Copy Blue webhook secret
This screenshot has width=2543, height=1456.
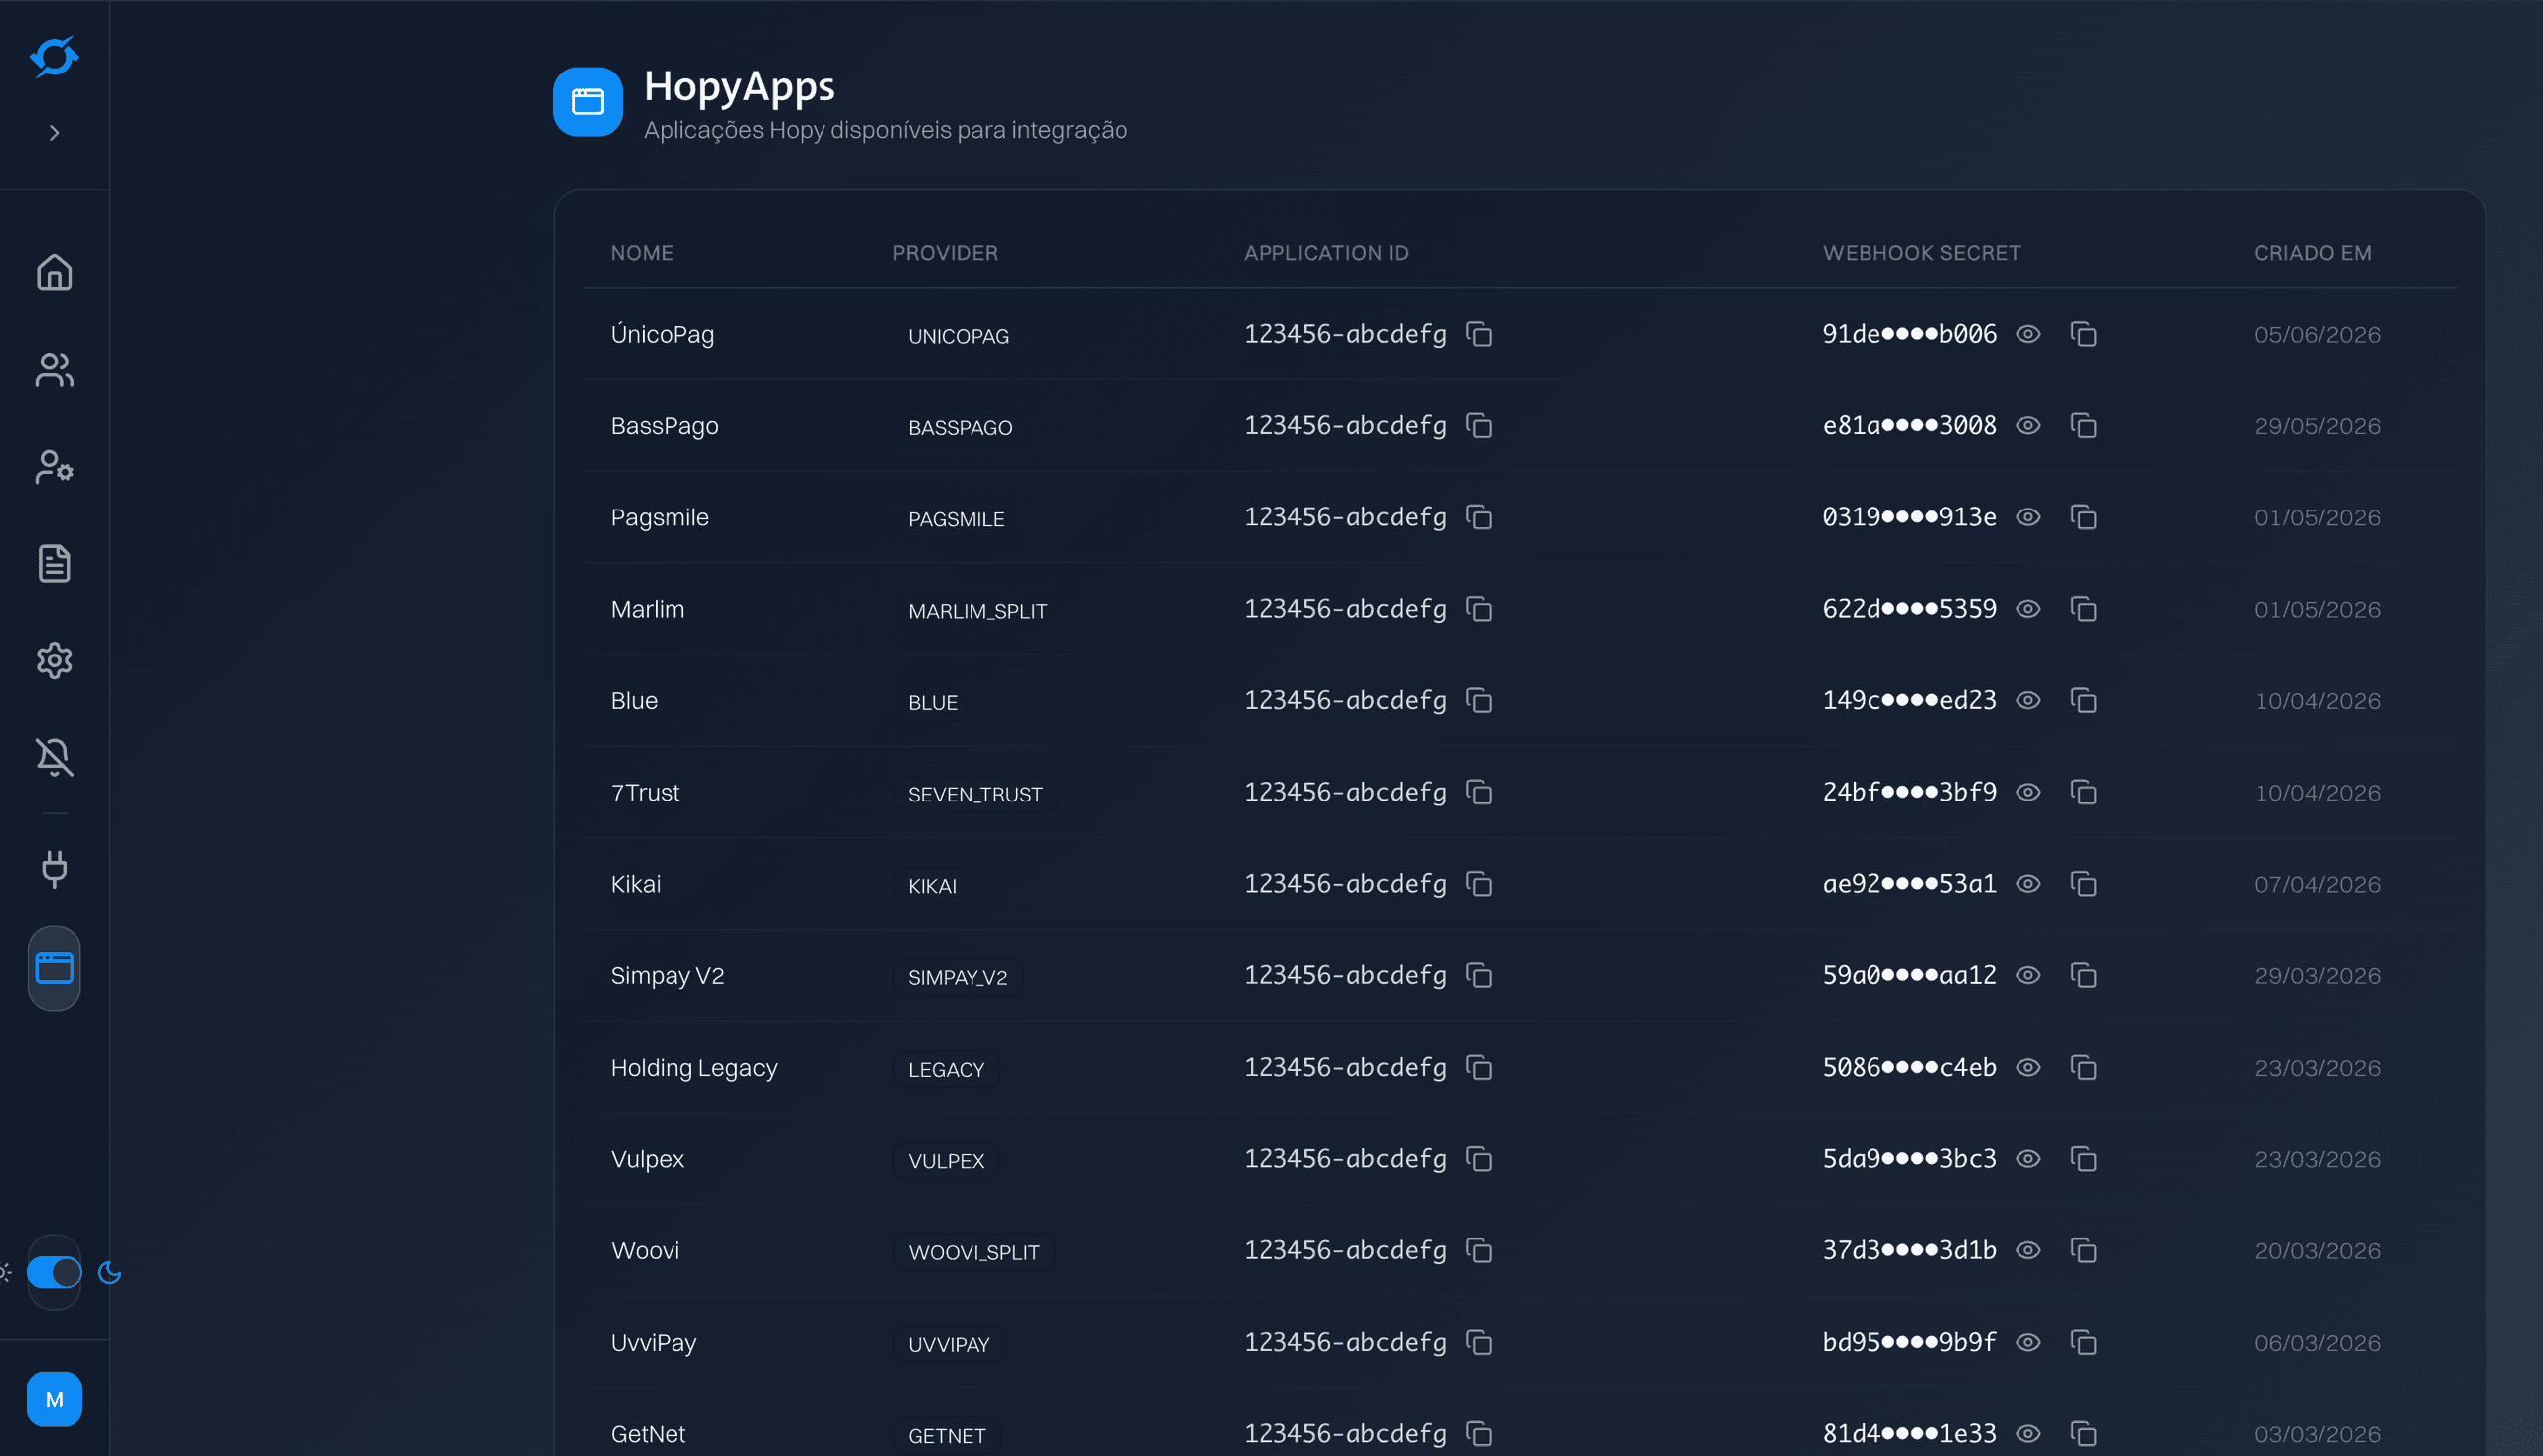2084,701
